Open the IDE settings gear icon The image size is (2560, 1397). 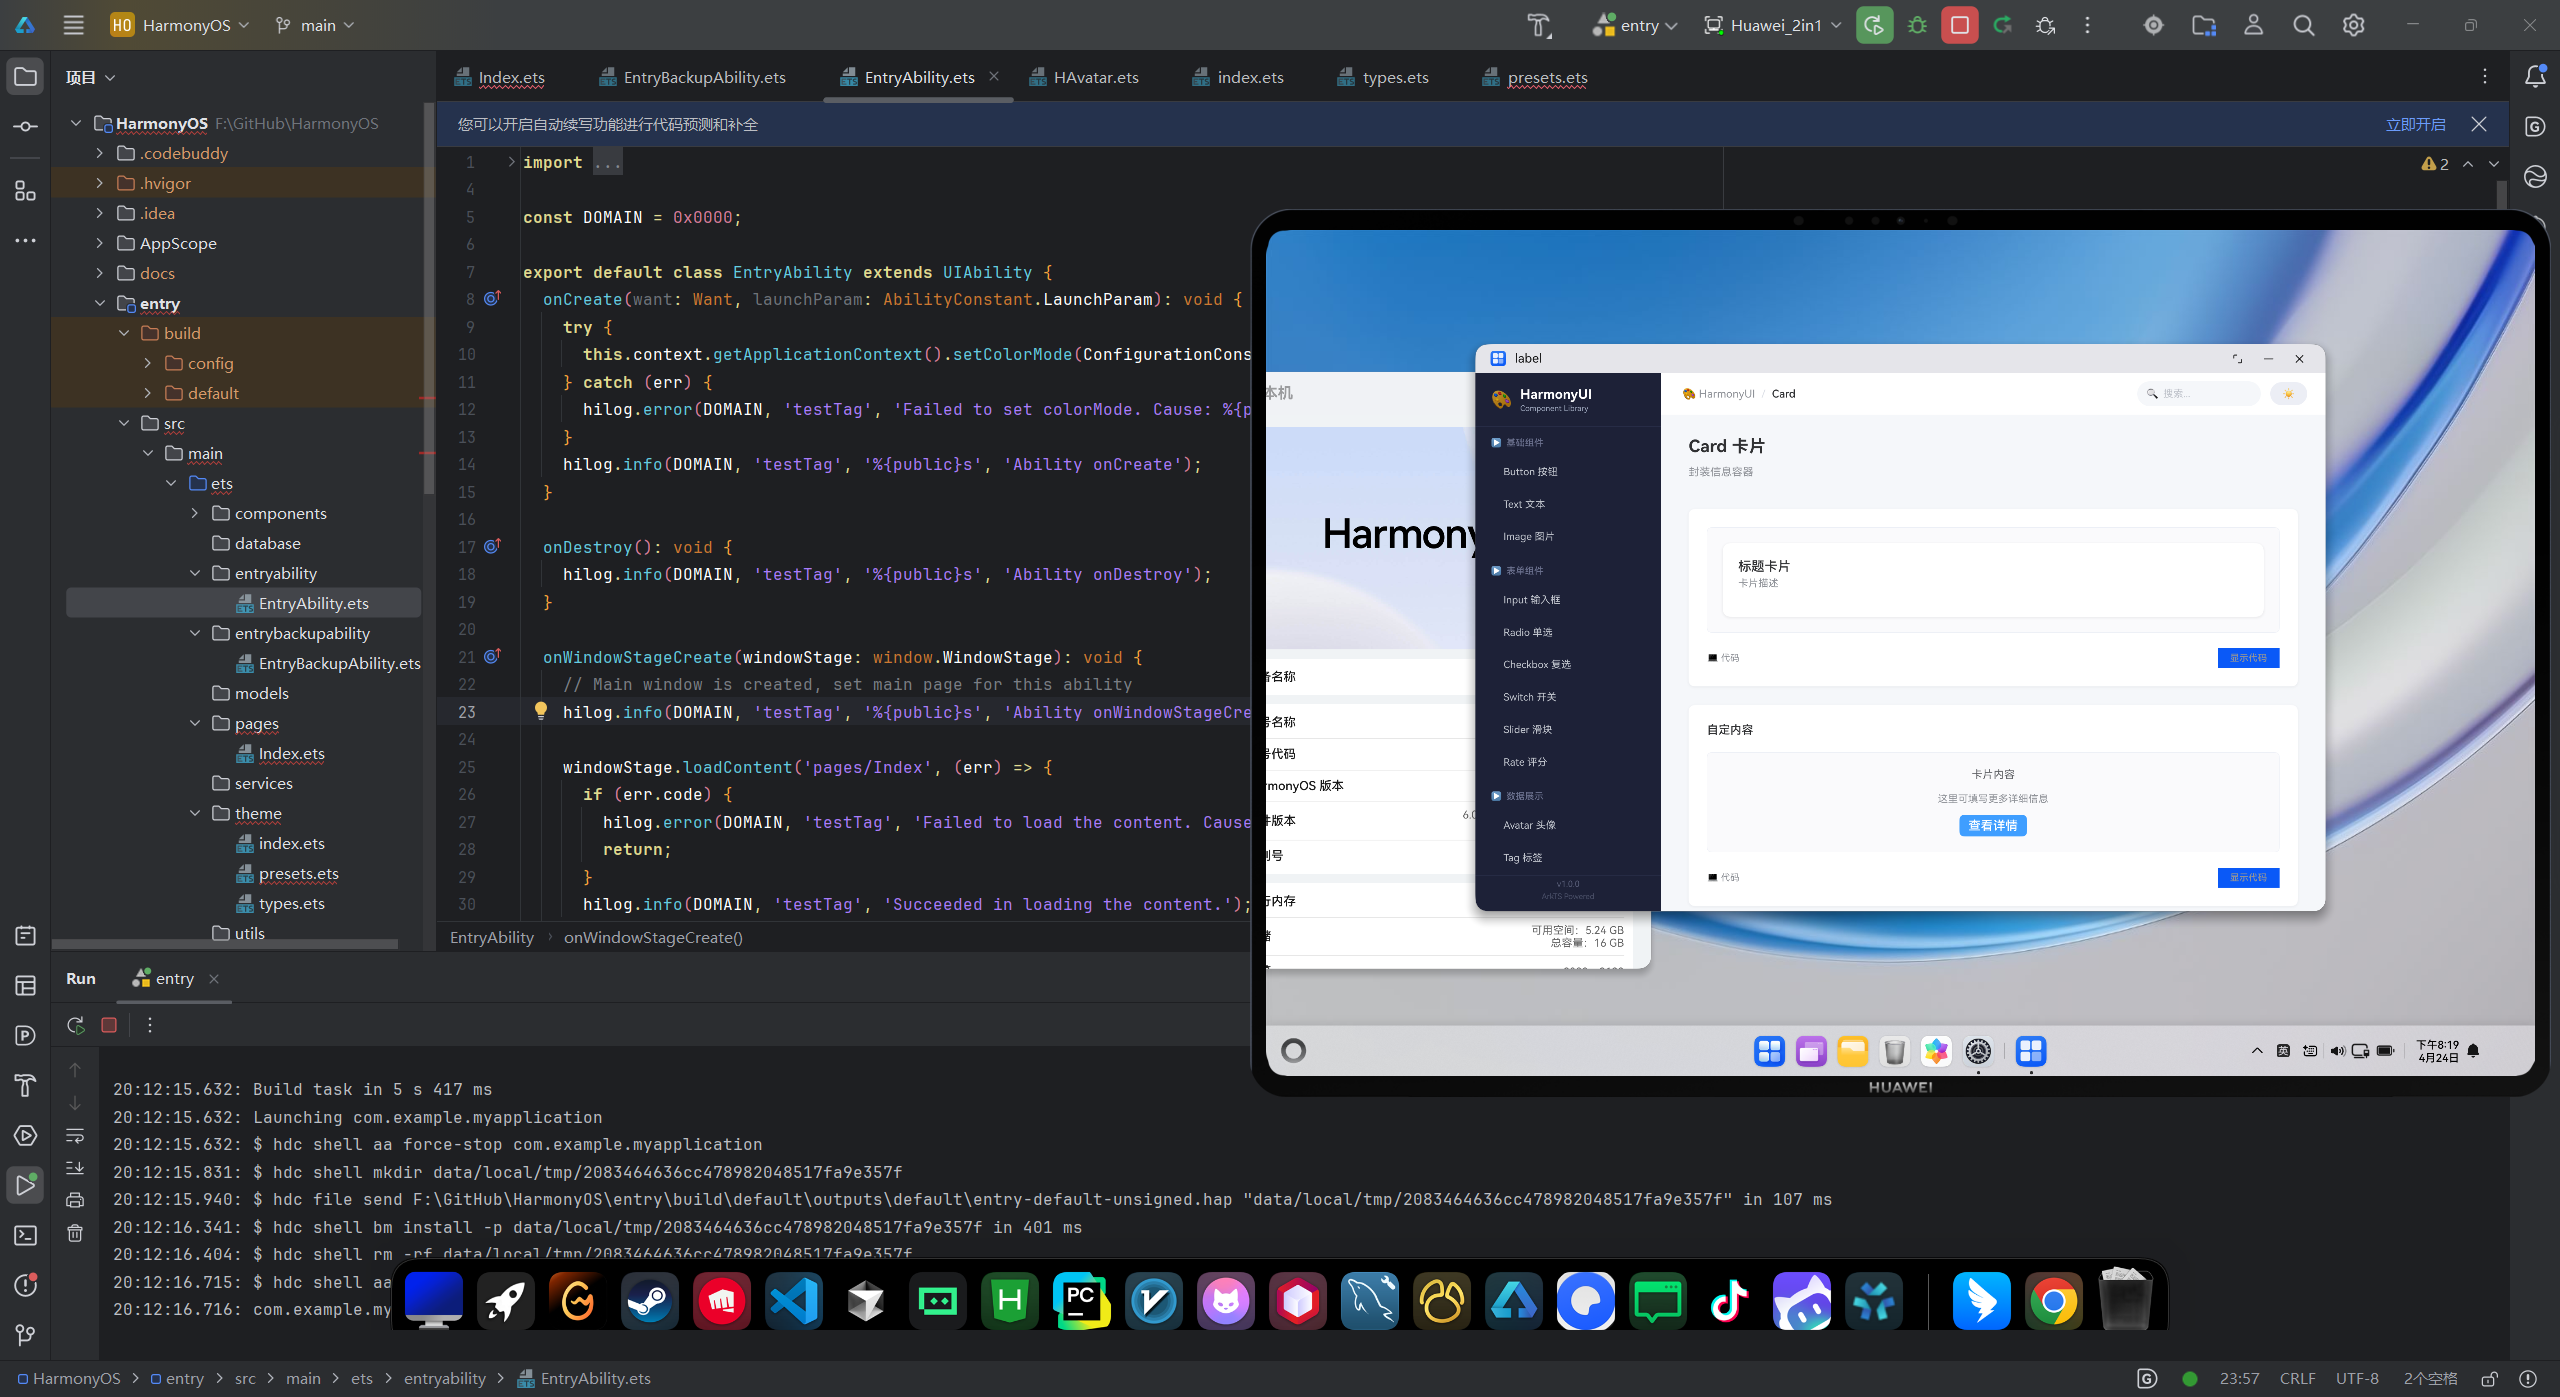2353,25
